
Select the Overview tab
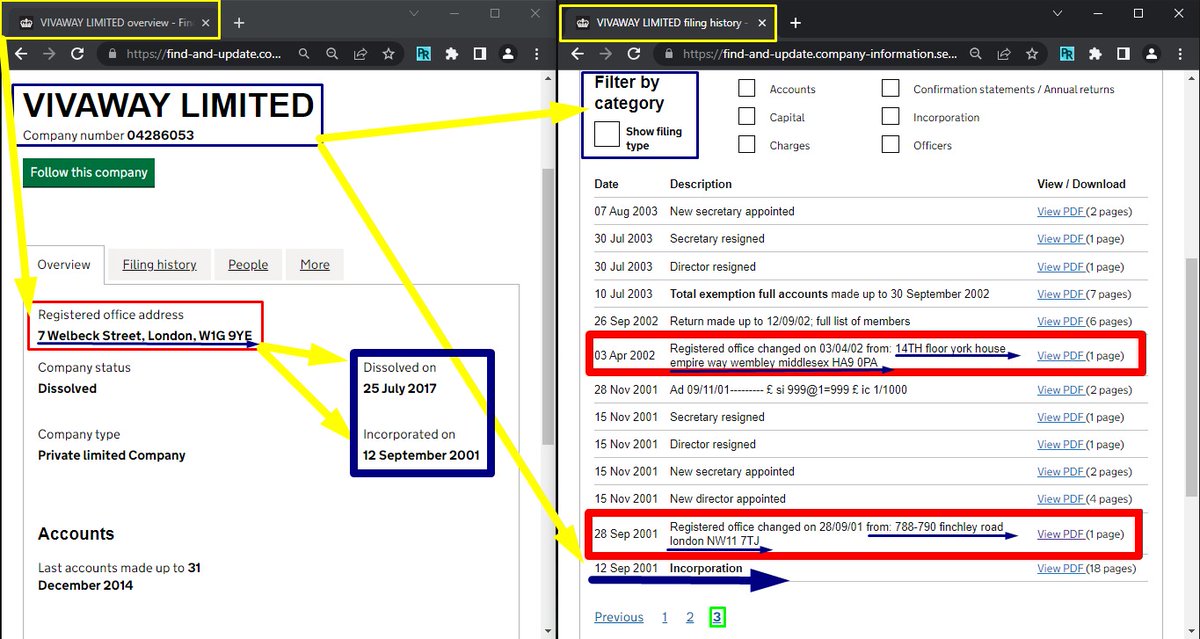coord(64,265)
